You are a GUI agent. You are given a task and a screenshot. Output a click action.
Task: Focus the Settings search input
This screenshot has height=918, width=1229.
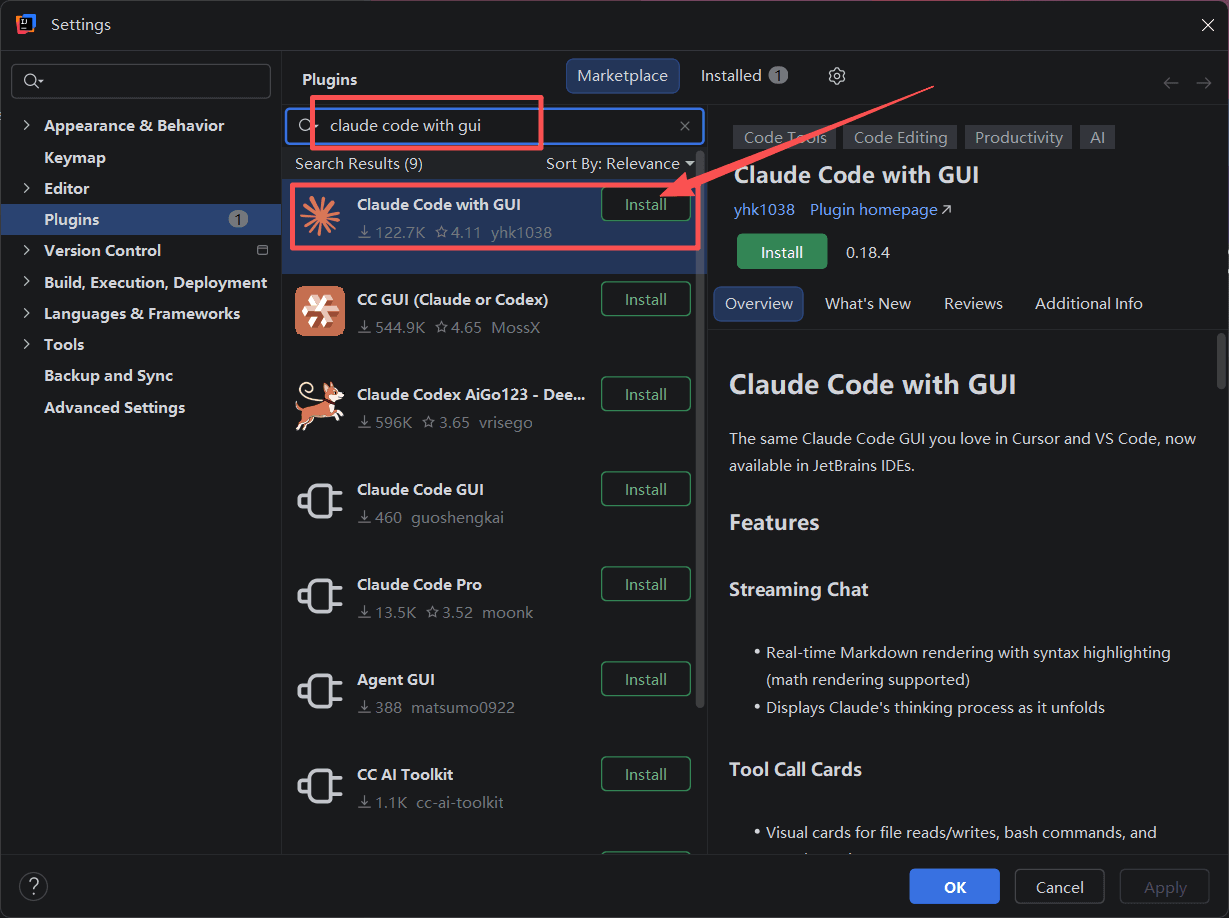(x=141, y=81)
